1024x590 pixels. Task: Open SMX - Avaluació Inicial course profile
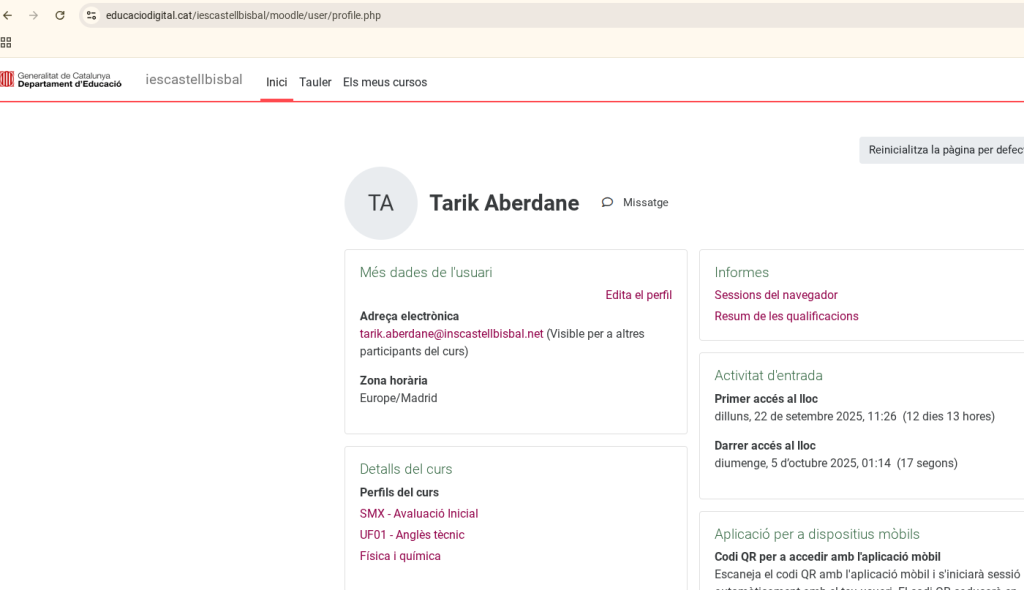(x=419, y=514)
